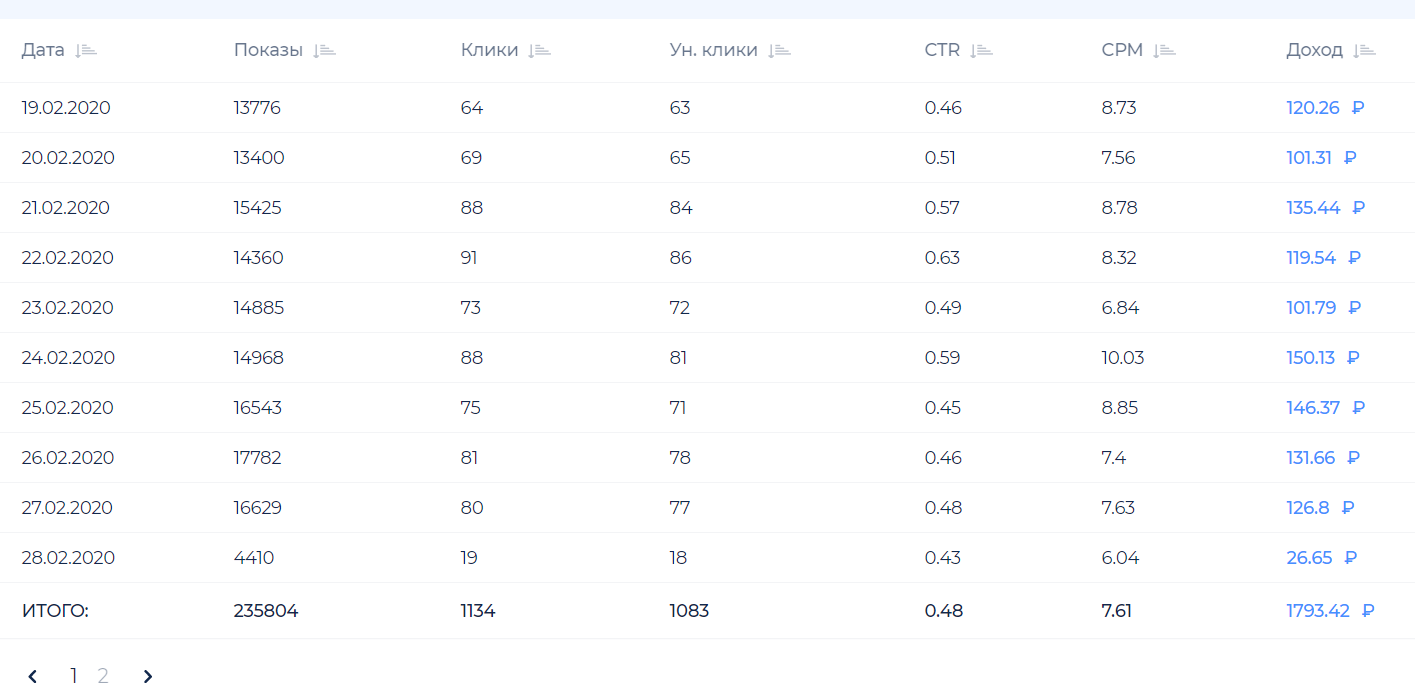Click sort icon beside Клики
Screen dimensions: 1415x683
pos(540,51)
